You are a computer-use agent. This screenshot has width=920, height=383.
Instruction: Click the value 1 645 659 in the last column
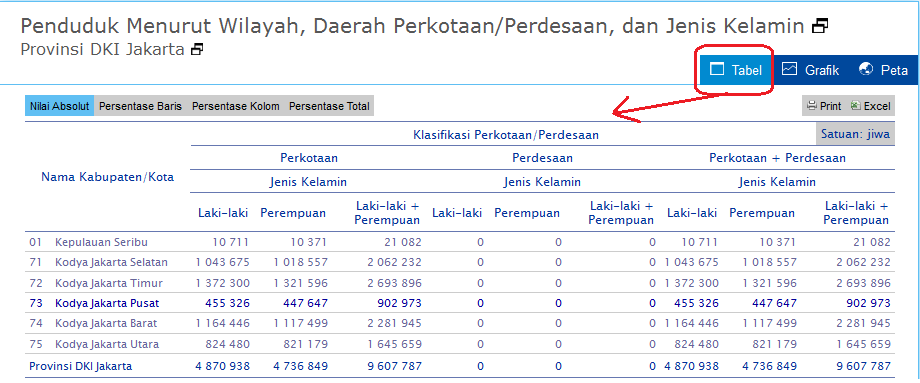click(864, 344)
